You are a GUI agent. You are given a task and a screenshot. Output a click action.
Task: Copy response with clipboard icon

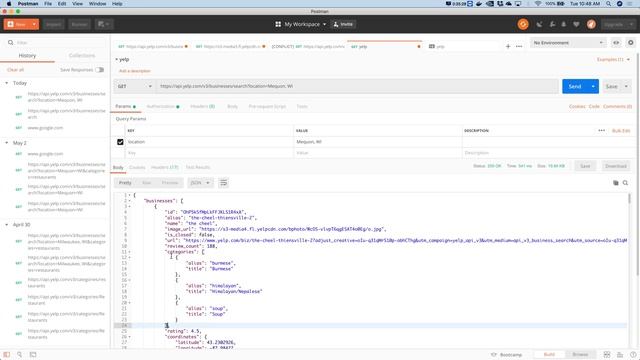tap(616, 183)
